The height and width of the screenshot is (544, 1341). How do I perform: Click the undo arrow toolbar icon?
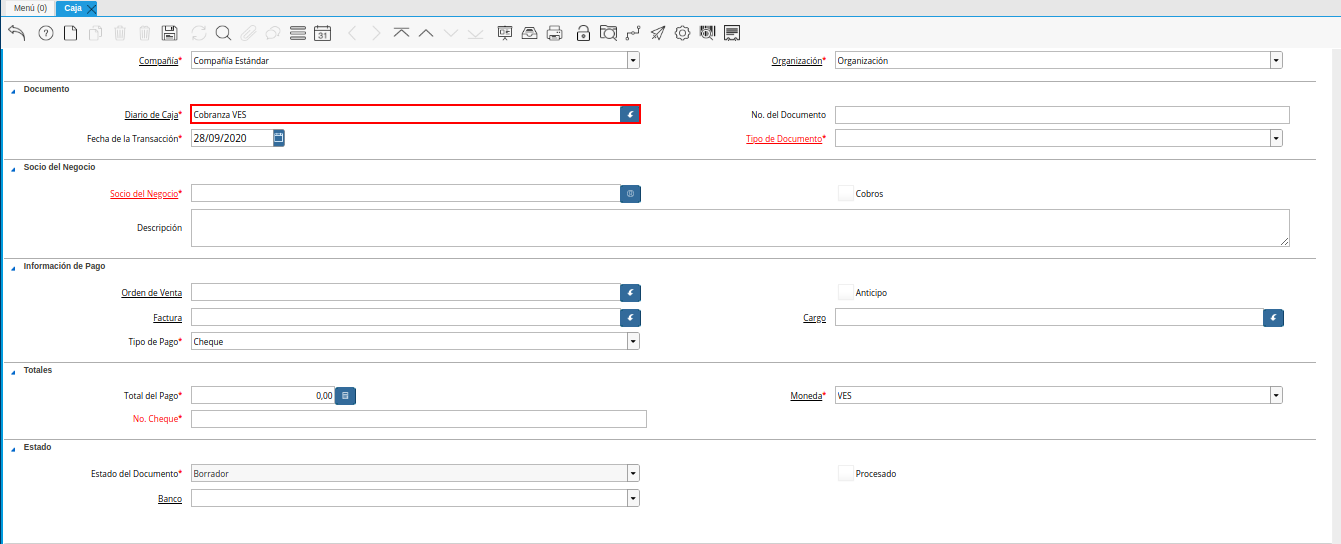pyautogui.click(x=16, y=33)
